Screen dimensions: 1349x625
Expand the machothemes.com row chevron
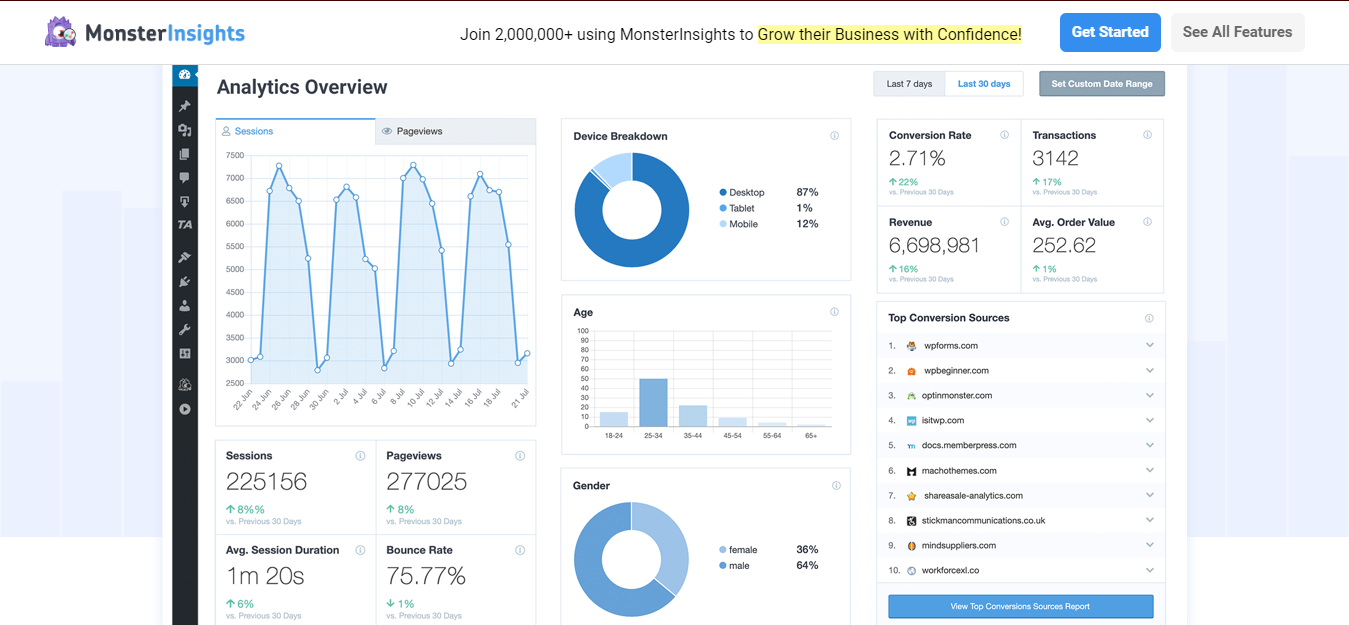1150,470
